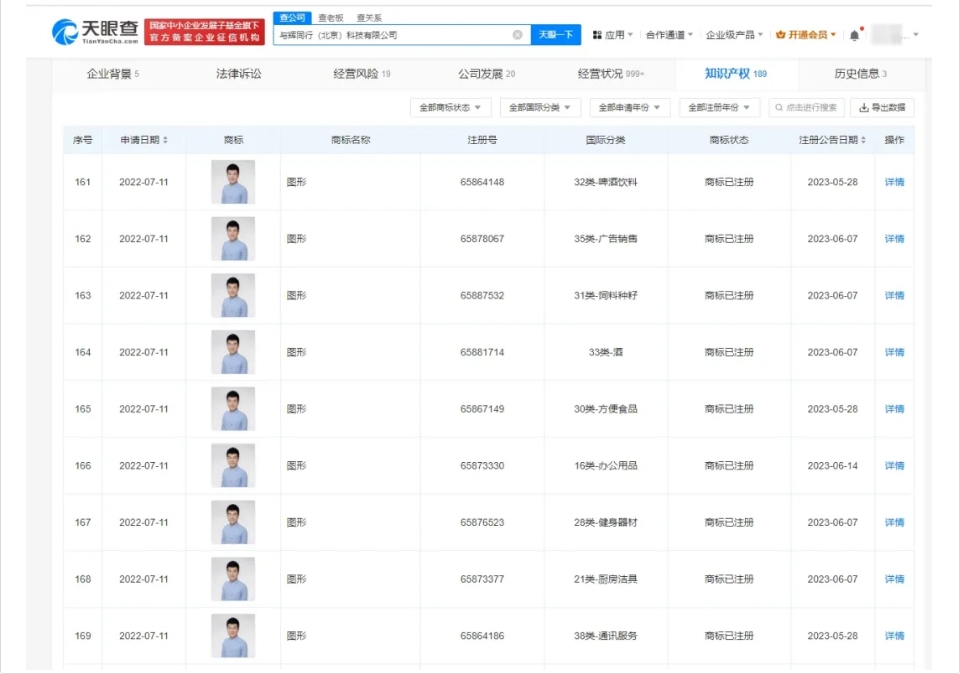Screen dimensions: 960x674
Task: Open the 历史信息 tab
Action: click(x=860, y=74)
